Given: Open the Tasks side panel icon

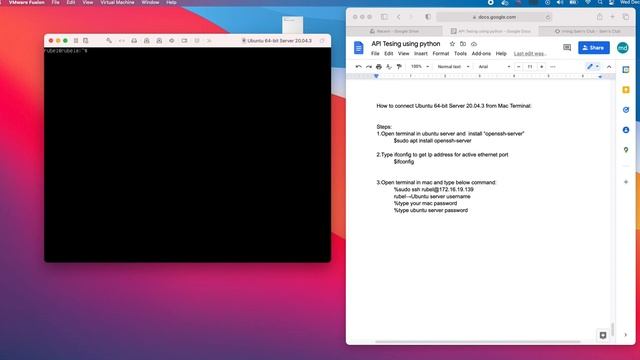Looking at the screenshot, I should (x=626, y=110).
